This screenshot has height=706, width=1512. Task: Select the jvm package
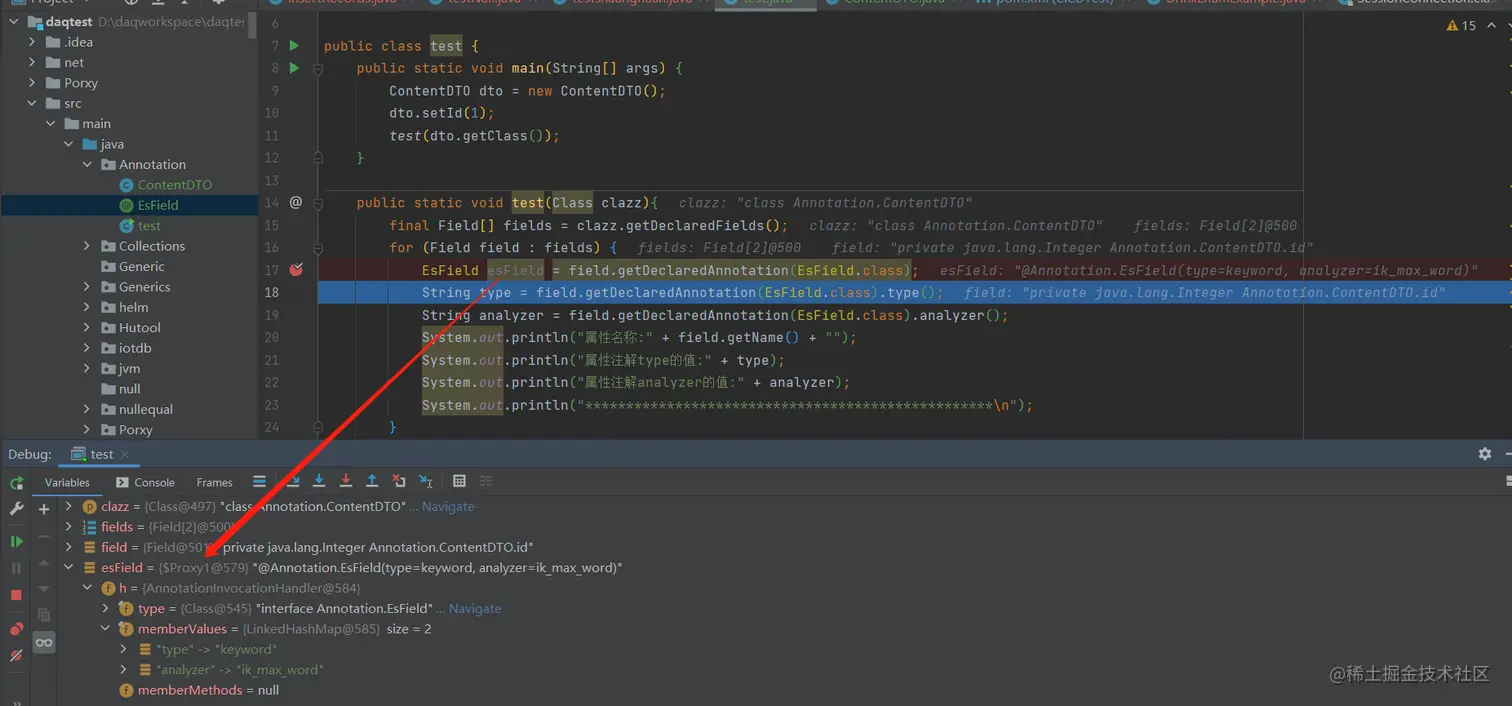[x=122, y=369]
